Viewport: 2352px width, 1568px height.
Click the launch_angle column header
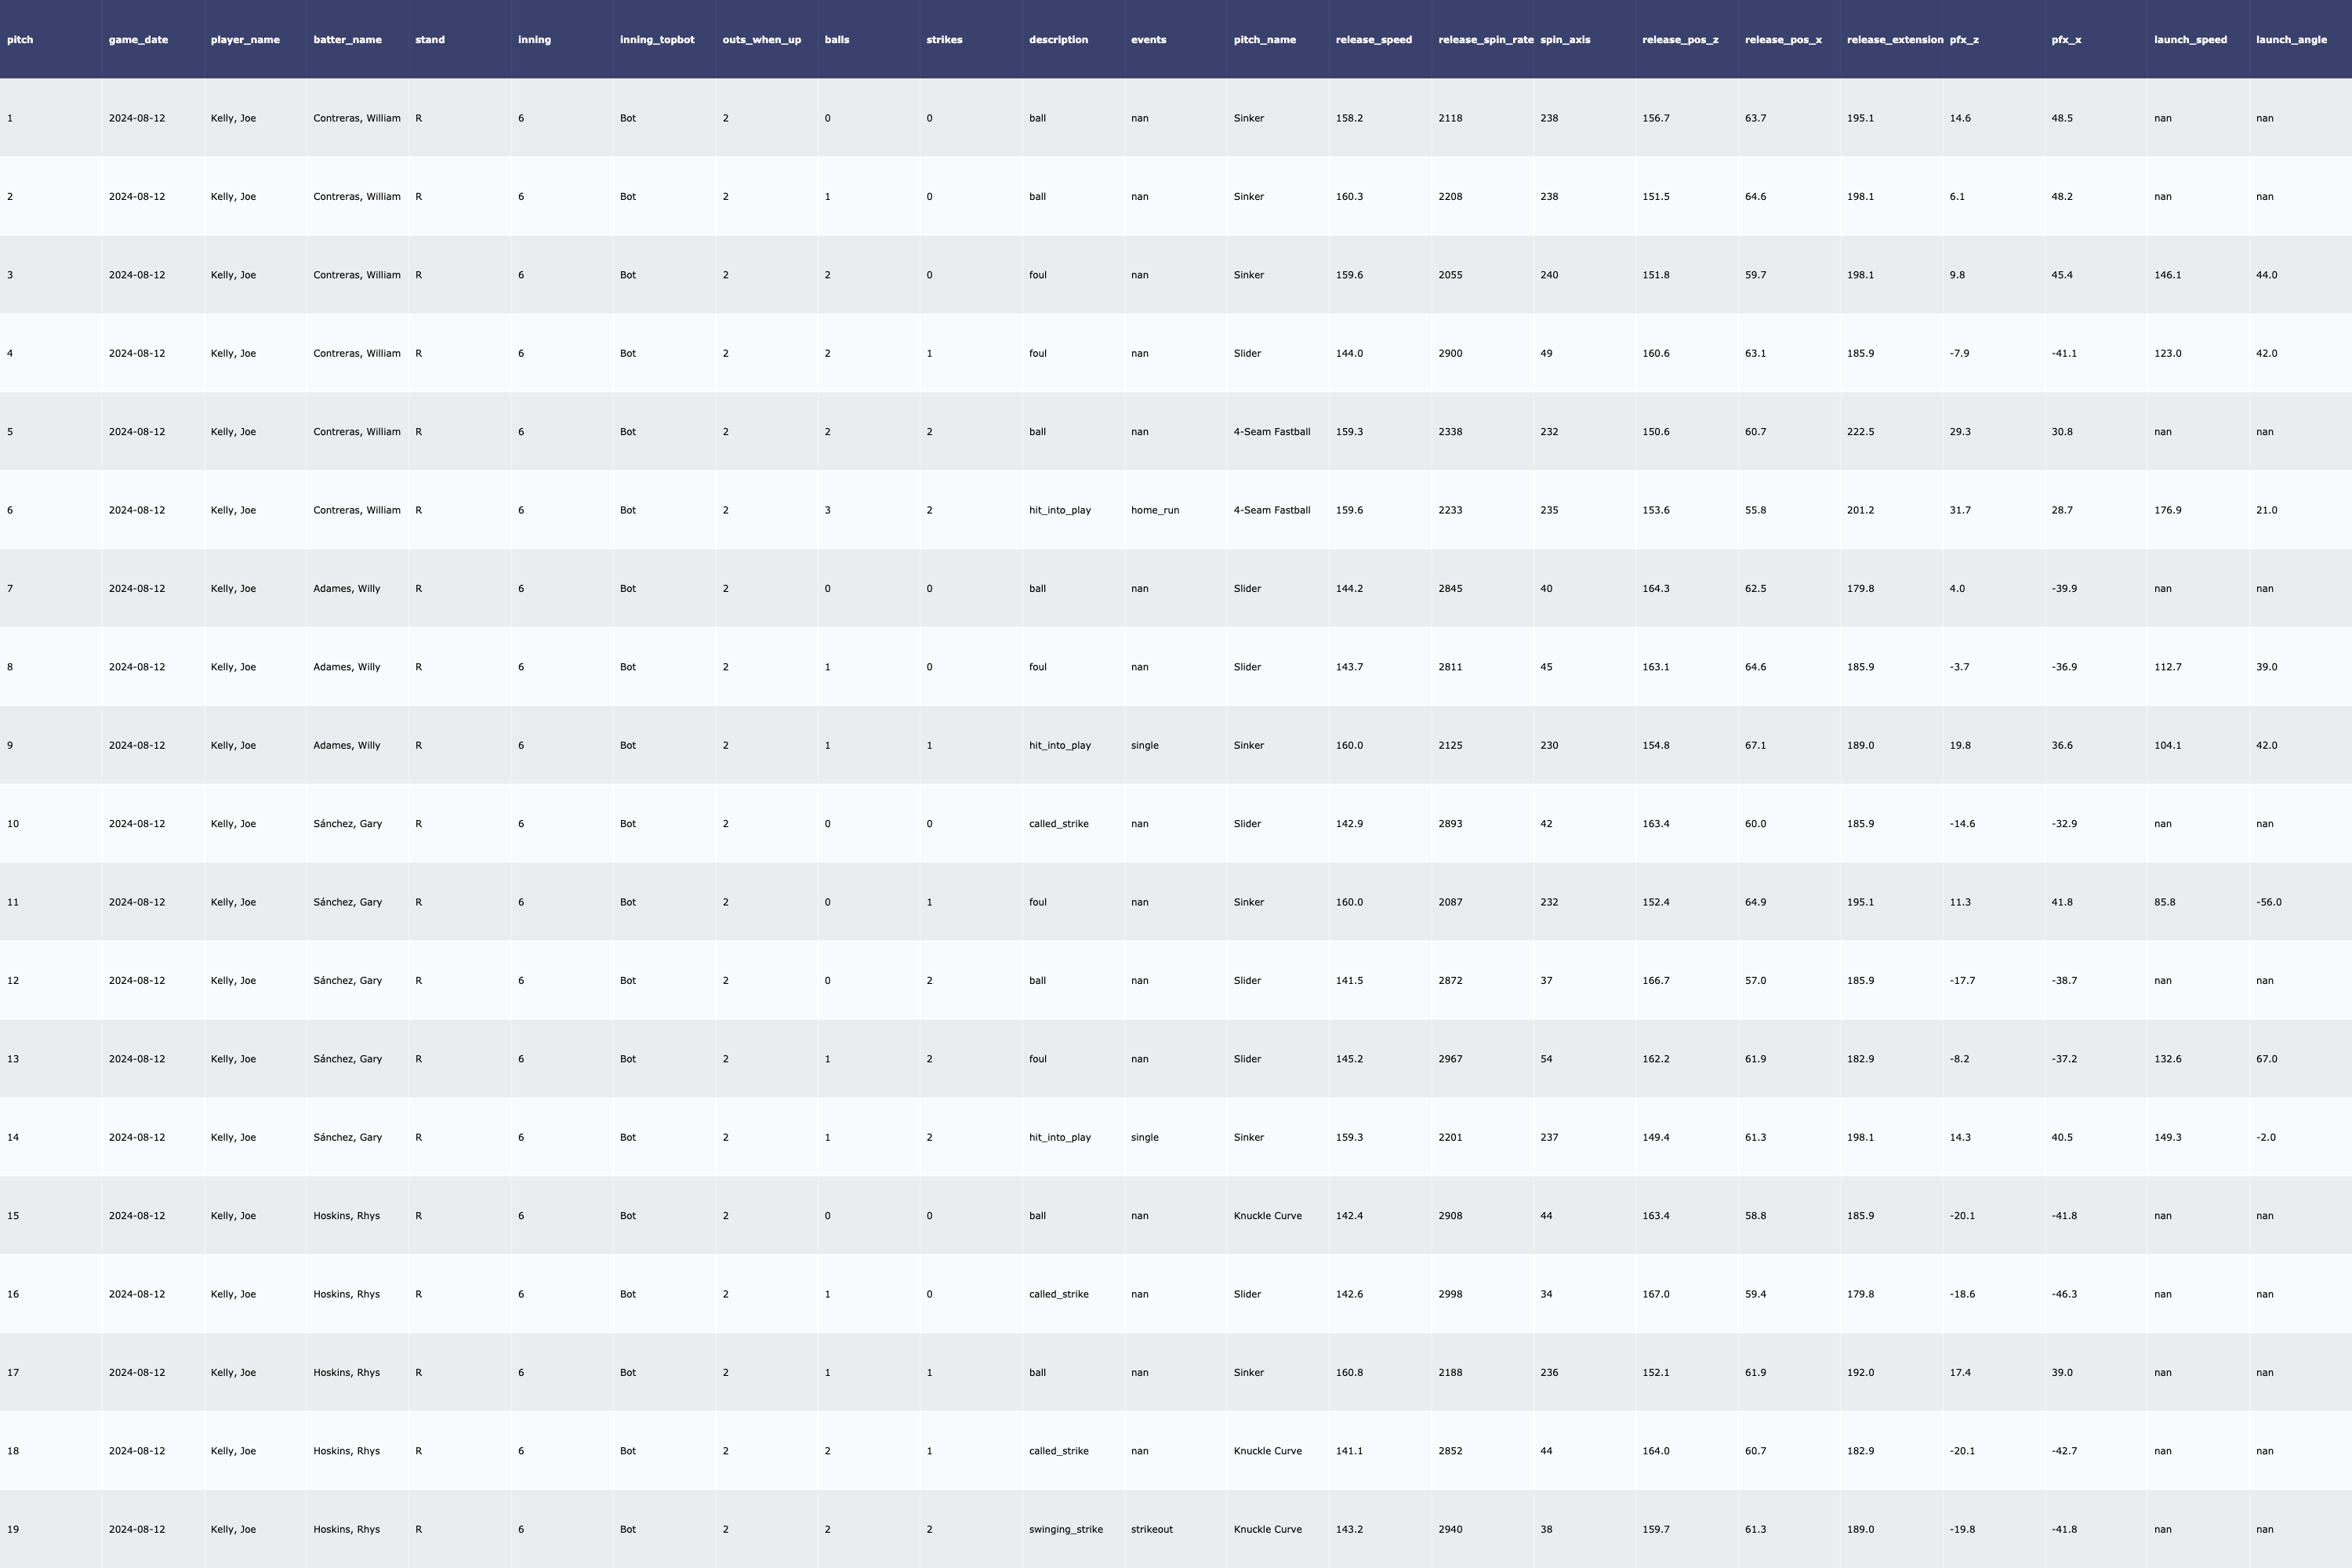tap(2290, 40)
